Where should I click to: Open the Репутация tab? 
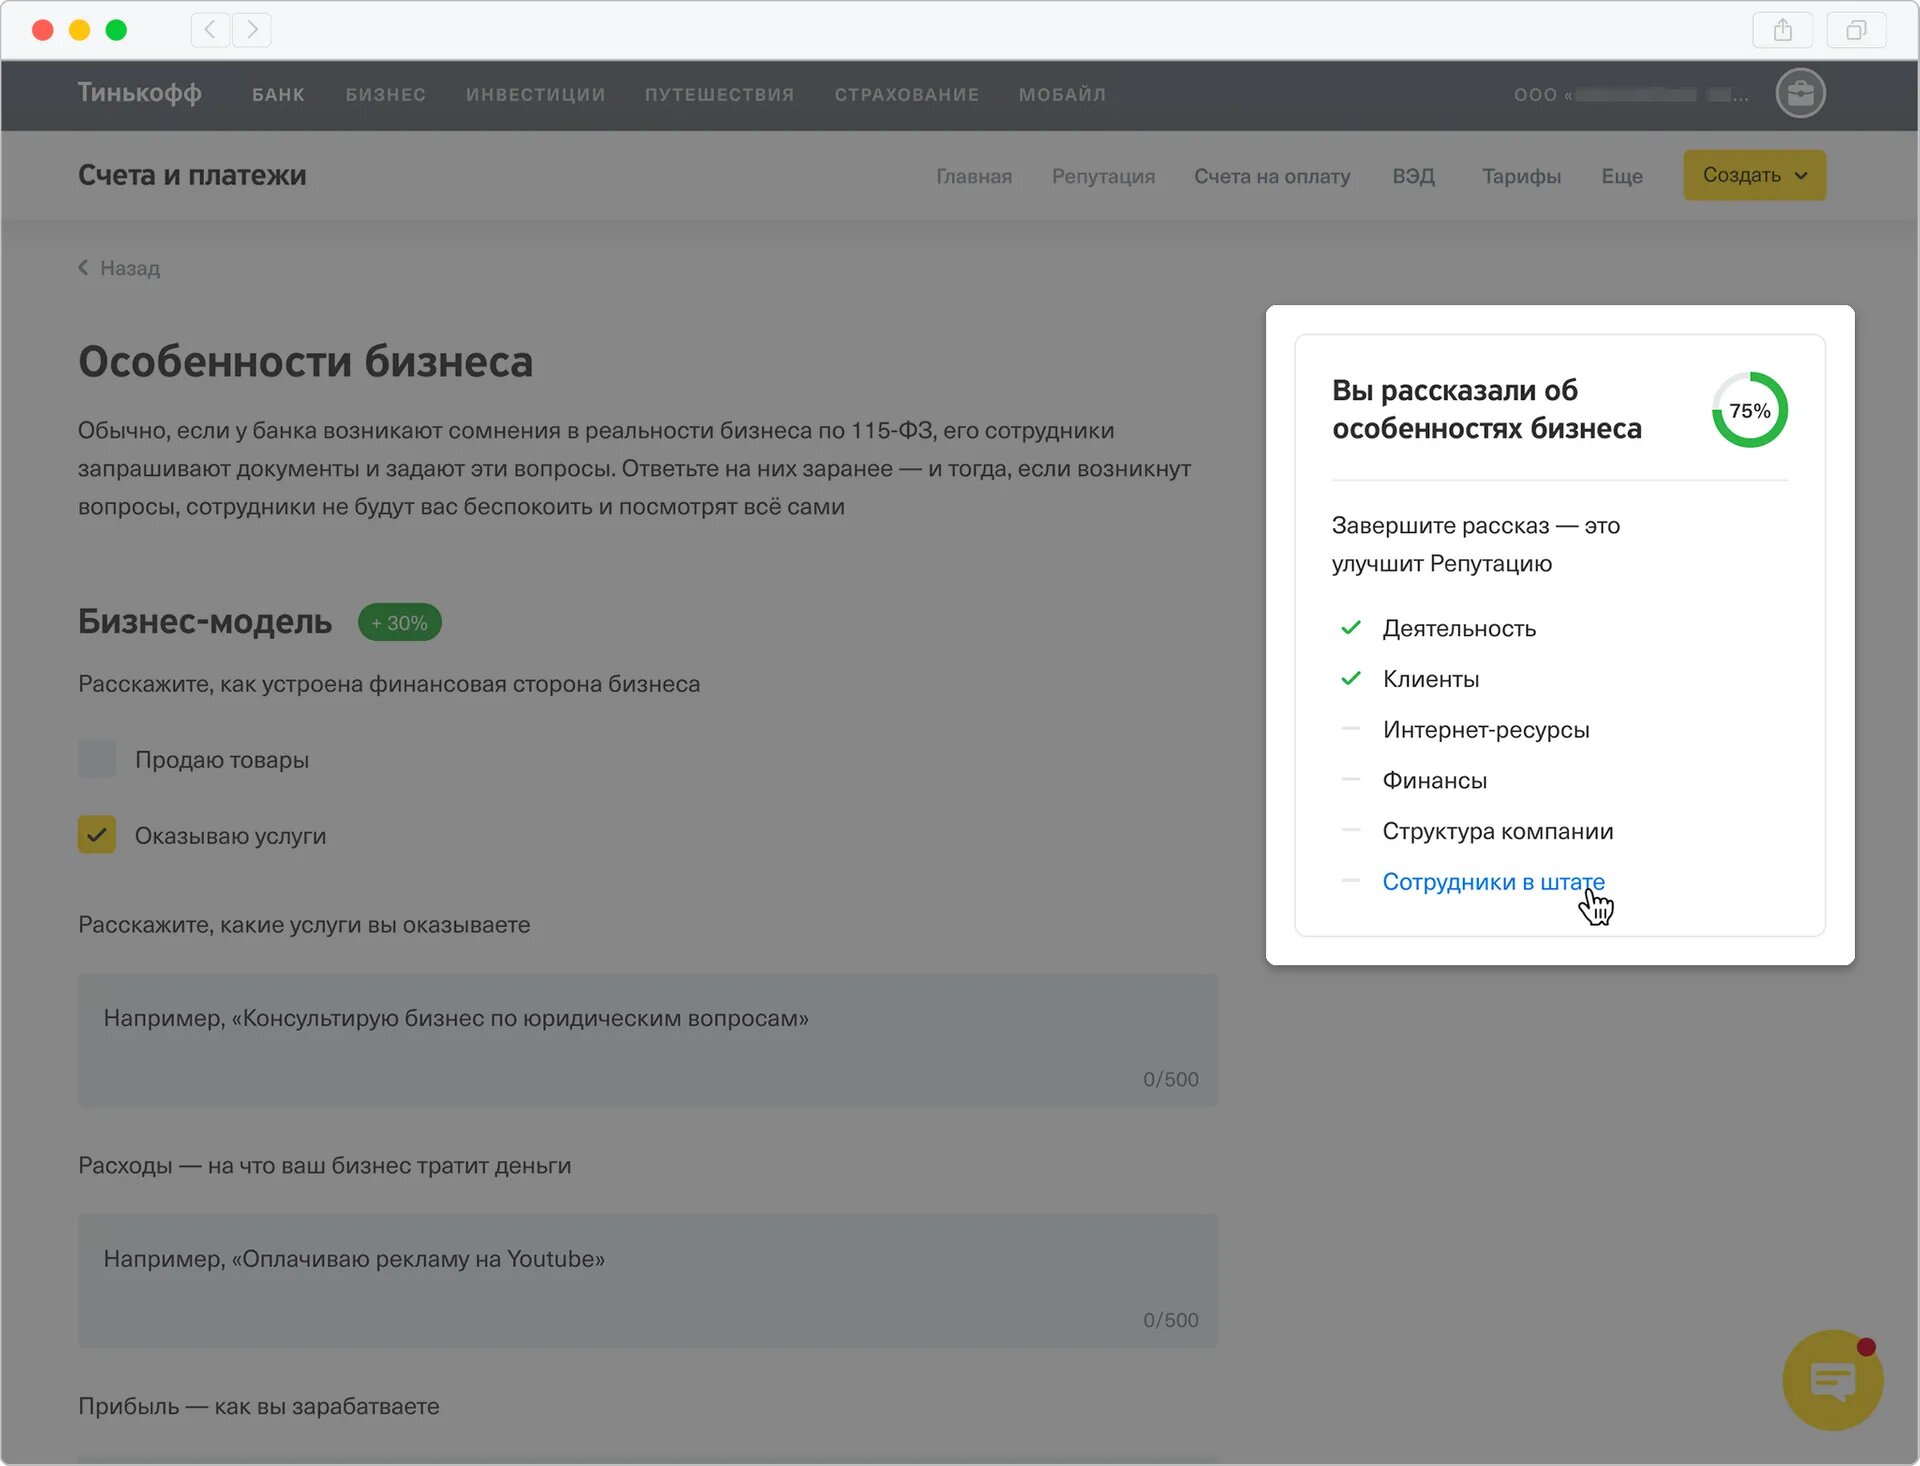click(1103, 176)
